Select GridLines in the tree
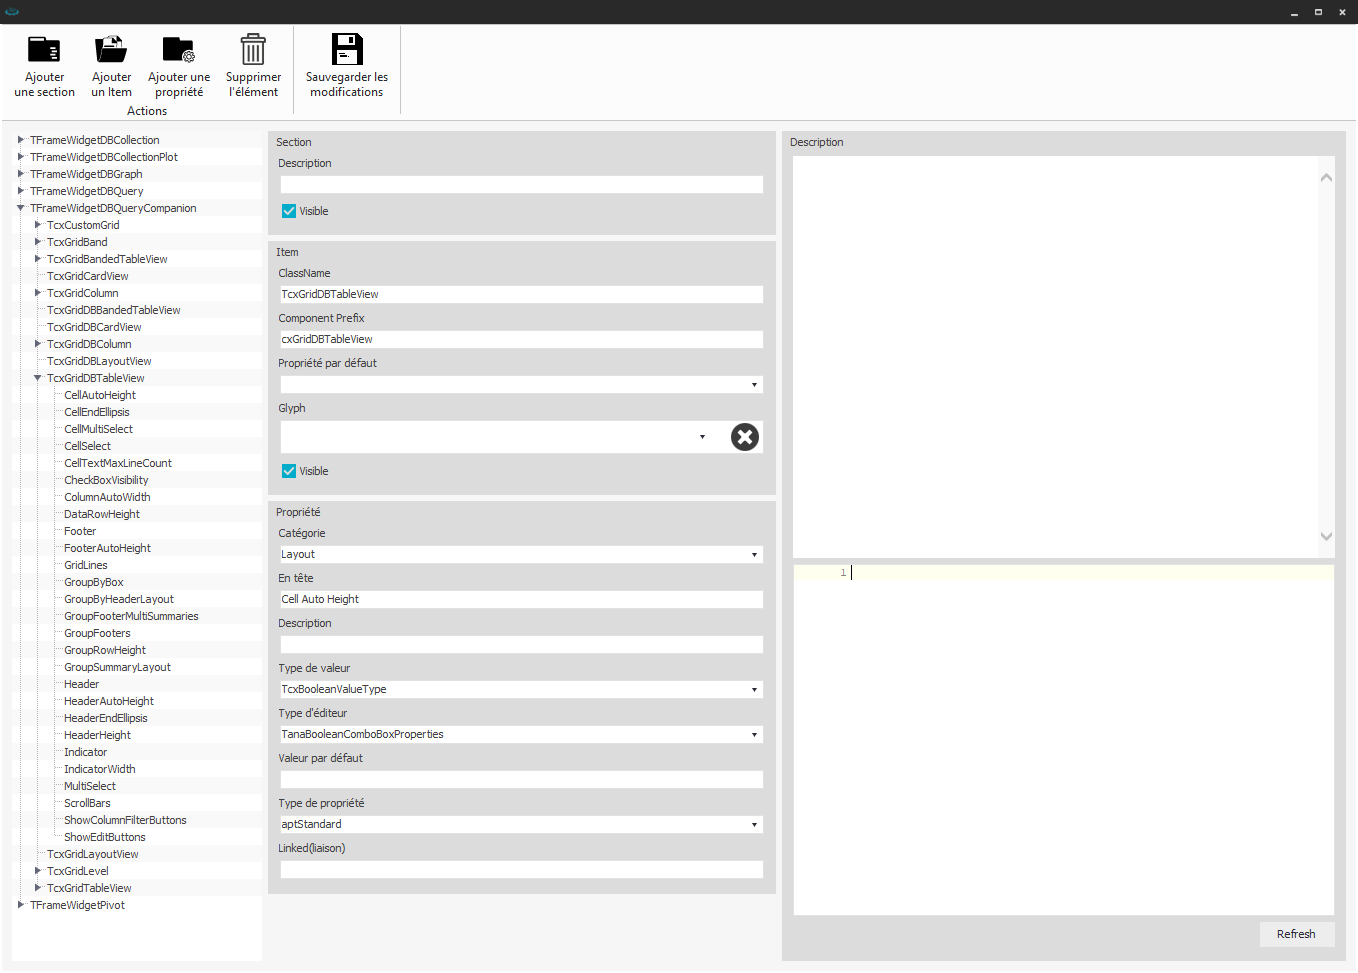 (x=86, y=565)
